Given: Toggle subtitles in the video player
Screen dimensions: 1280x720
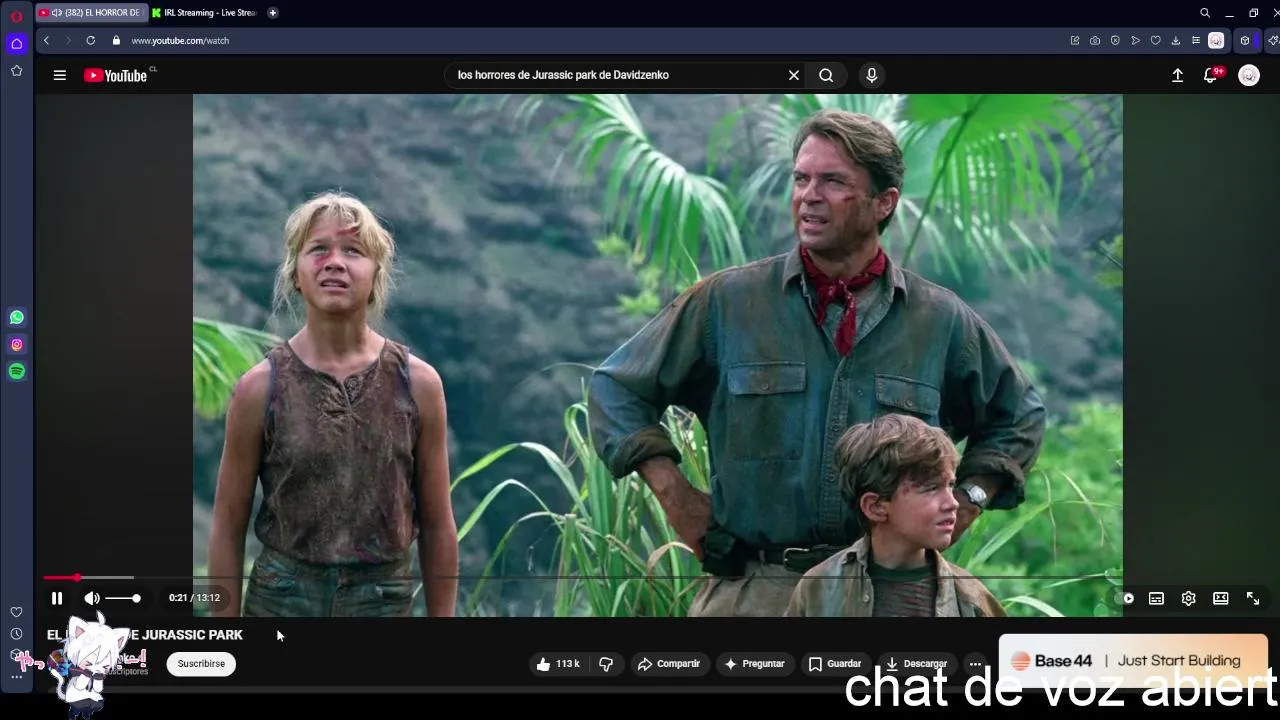Looking at the screenshot, I should [1156, 598].
